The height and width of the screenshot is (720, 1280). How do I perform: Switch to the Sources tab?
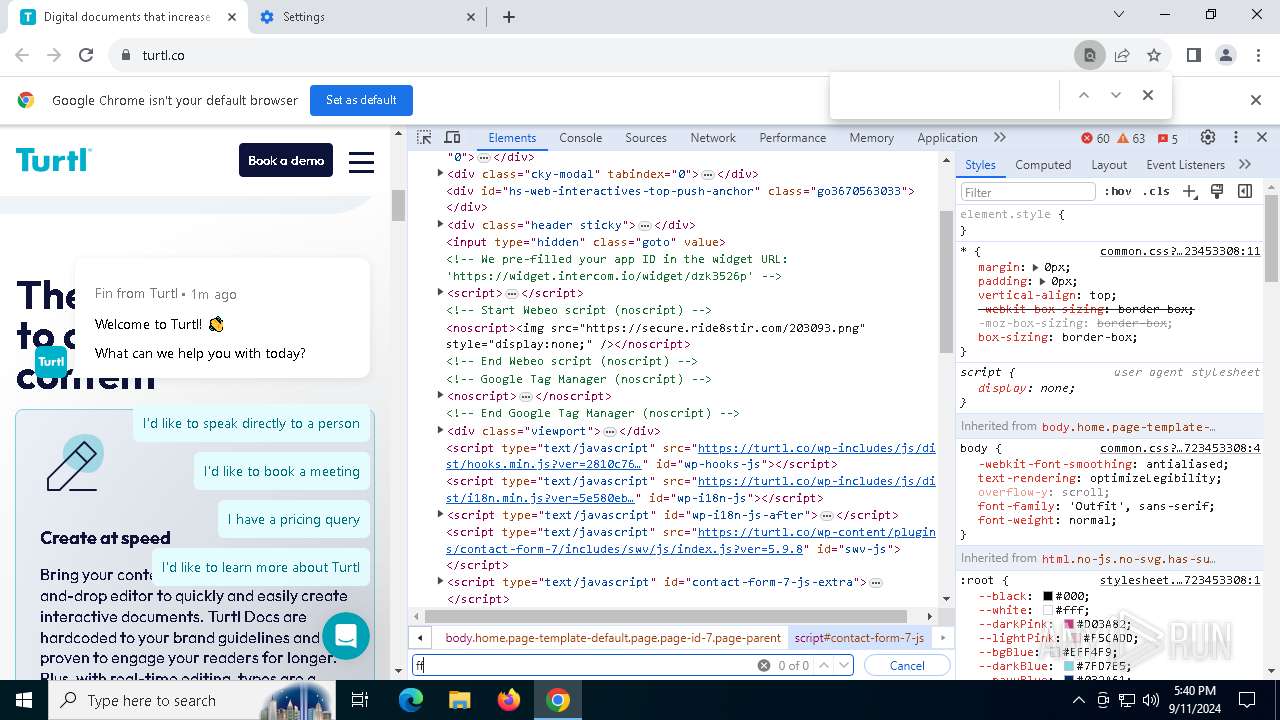pos(646,138)
